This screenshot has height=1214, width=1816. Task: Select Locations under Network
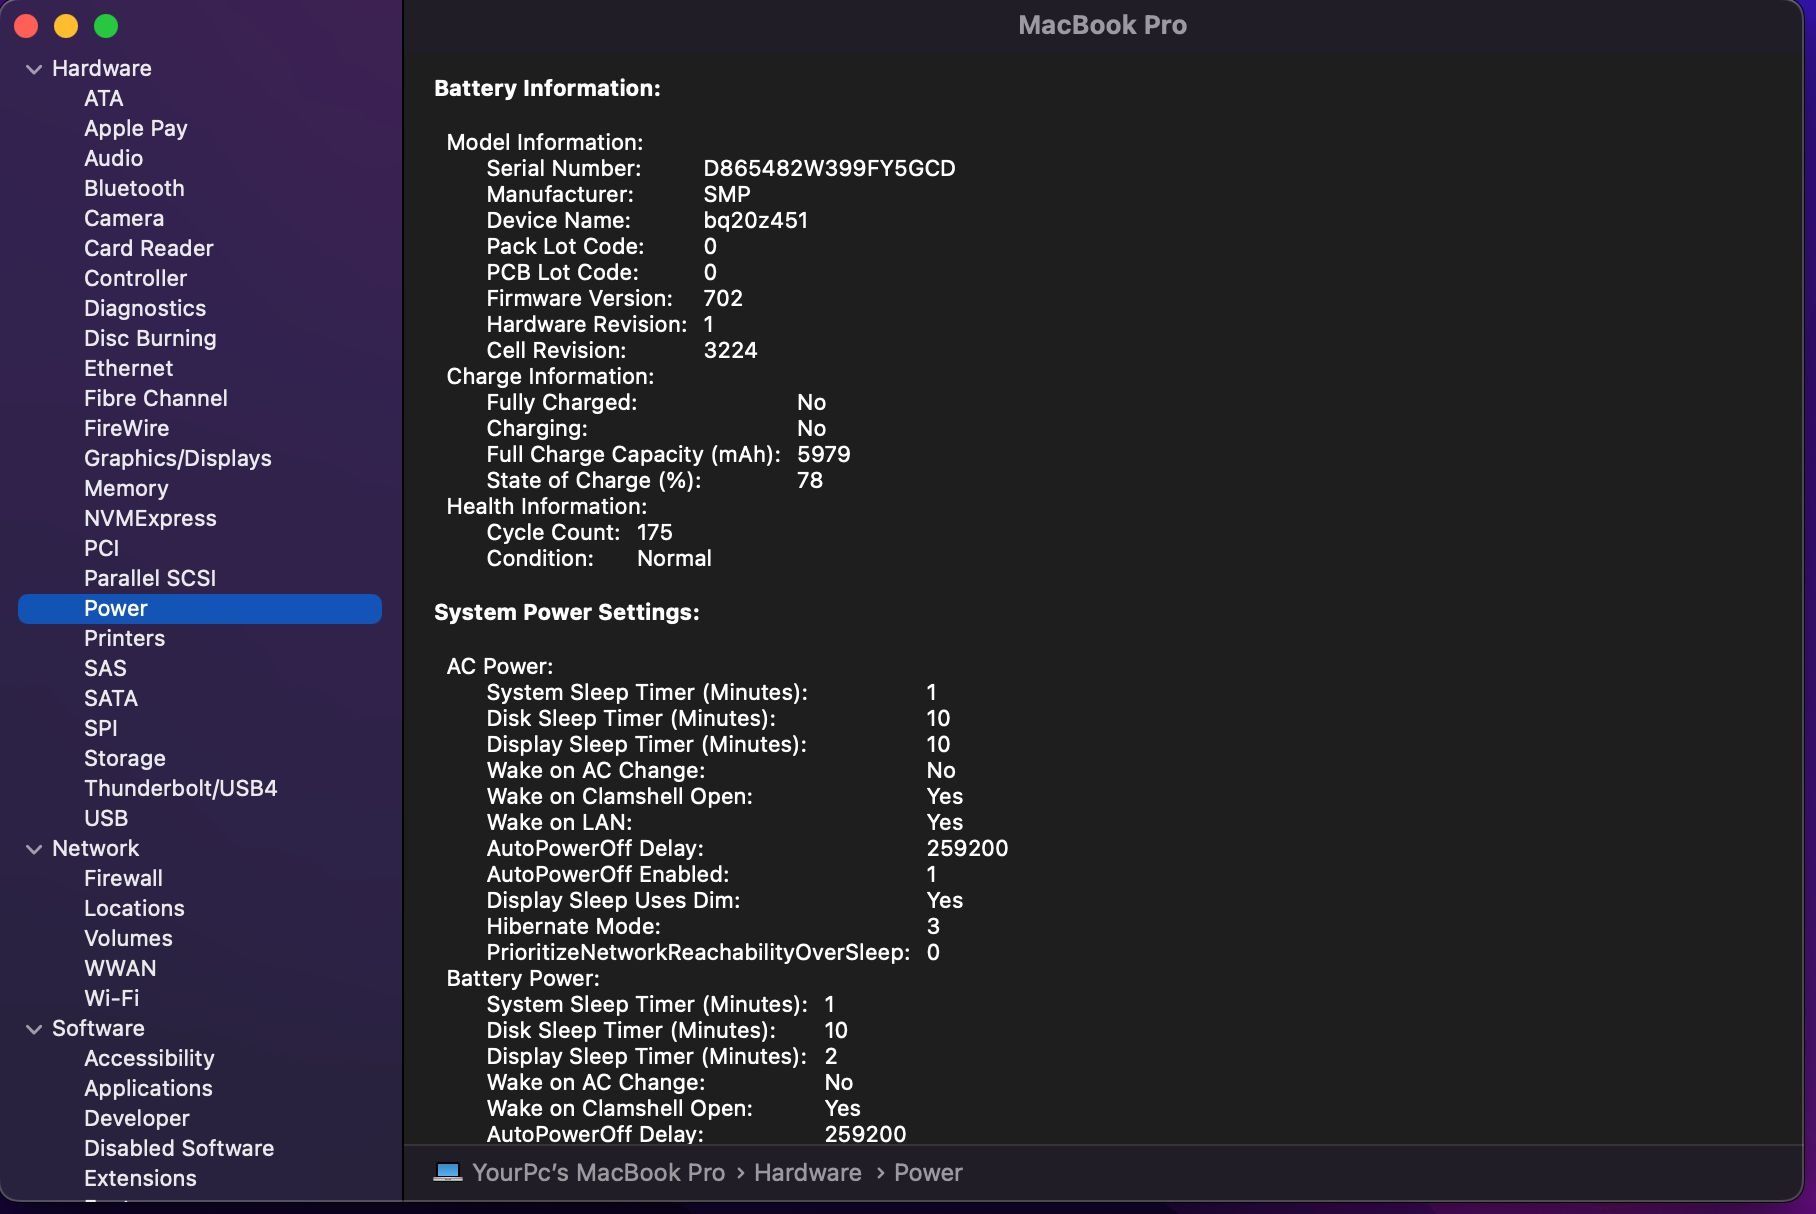[x=134, y=908]
